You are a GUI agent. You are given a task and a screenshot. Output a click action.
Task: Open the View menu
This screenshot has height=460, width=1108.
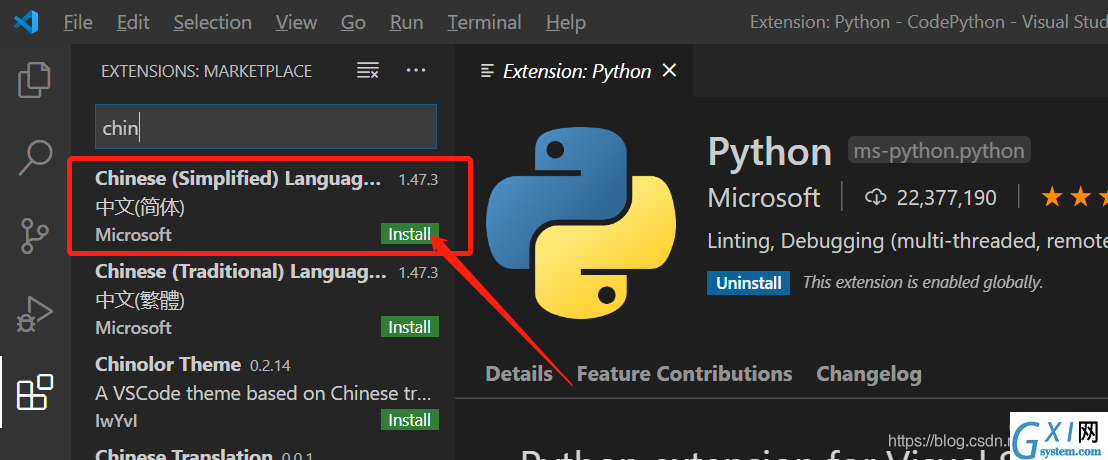point(296,23)
